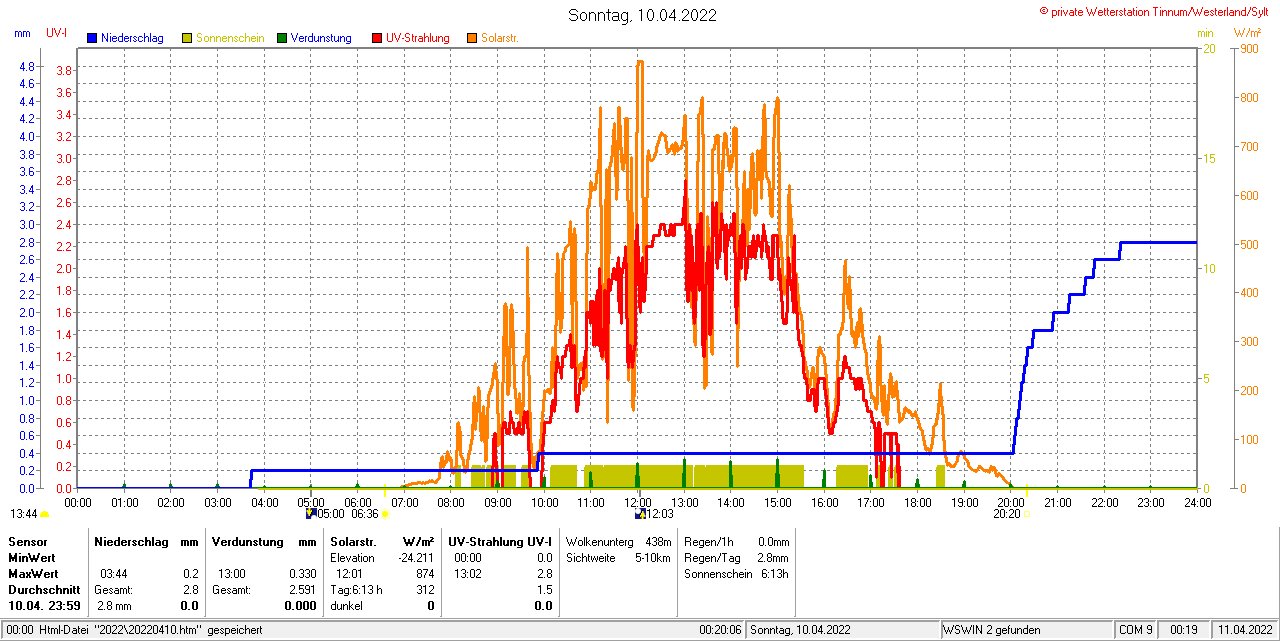1280x641 pixels.
Task: Select the Solarstr. legend label
Action: (500, 38)
